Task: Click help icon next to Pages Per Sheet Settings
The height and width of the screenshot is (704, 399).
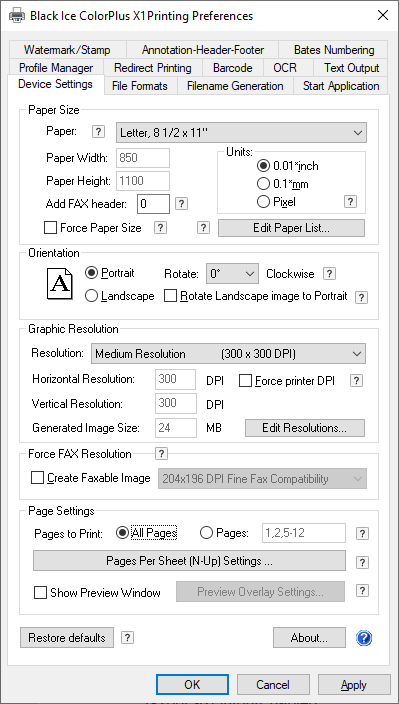Action: click(362, 562)
